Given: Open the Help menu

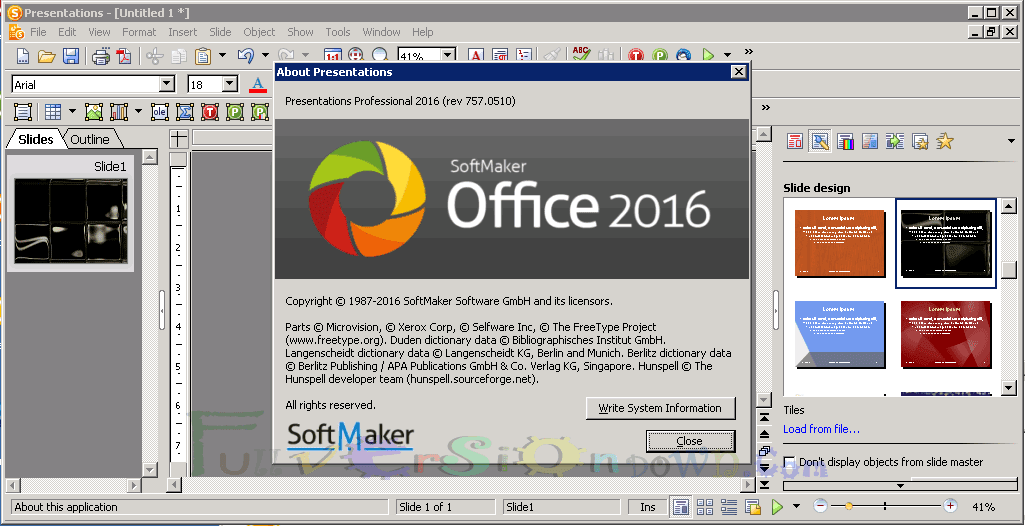Looking at the screenshot, I should click(422, 32).
